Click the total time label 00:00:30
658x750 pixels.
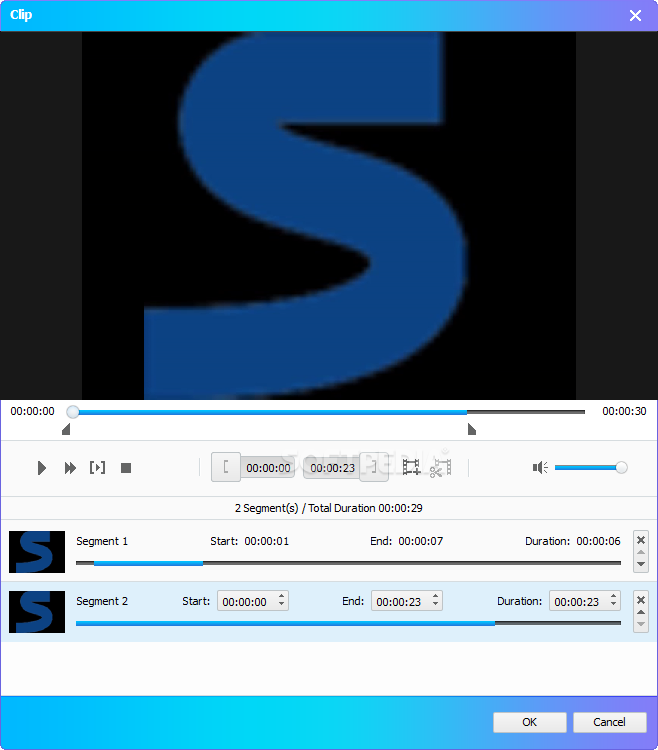click(624, 411)
